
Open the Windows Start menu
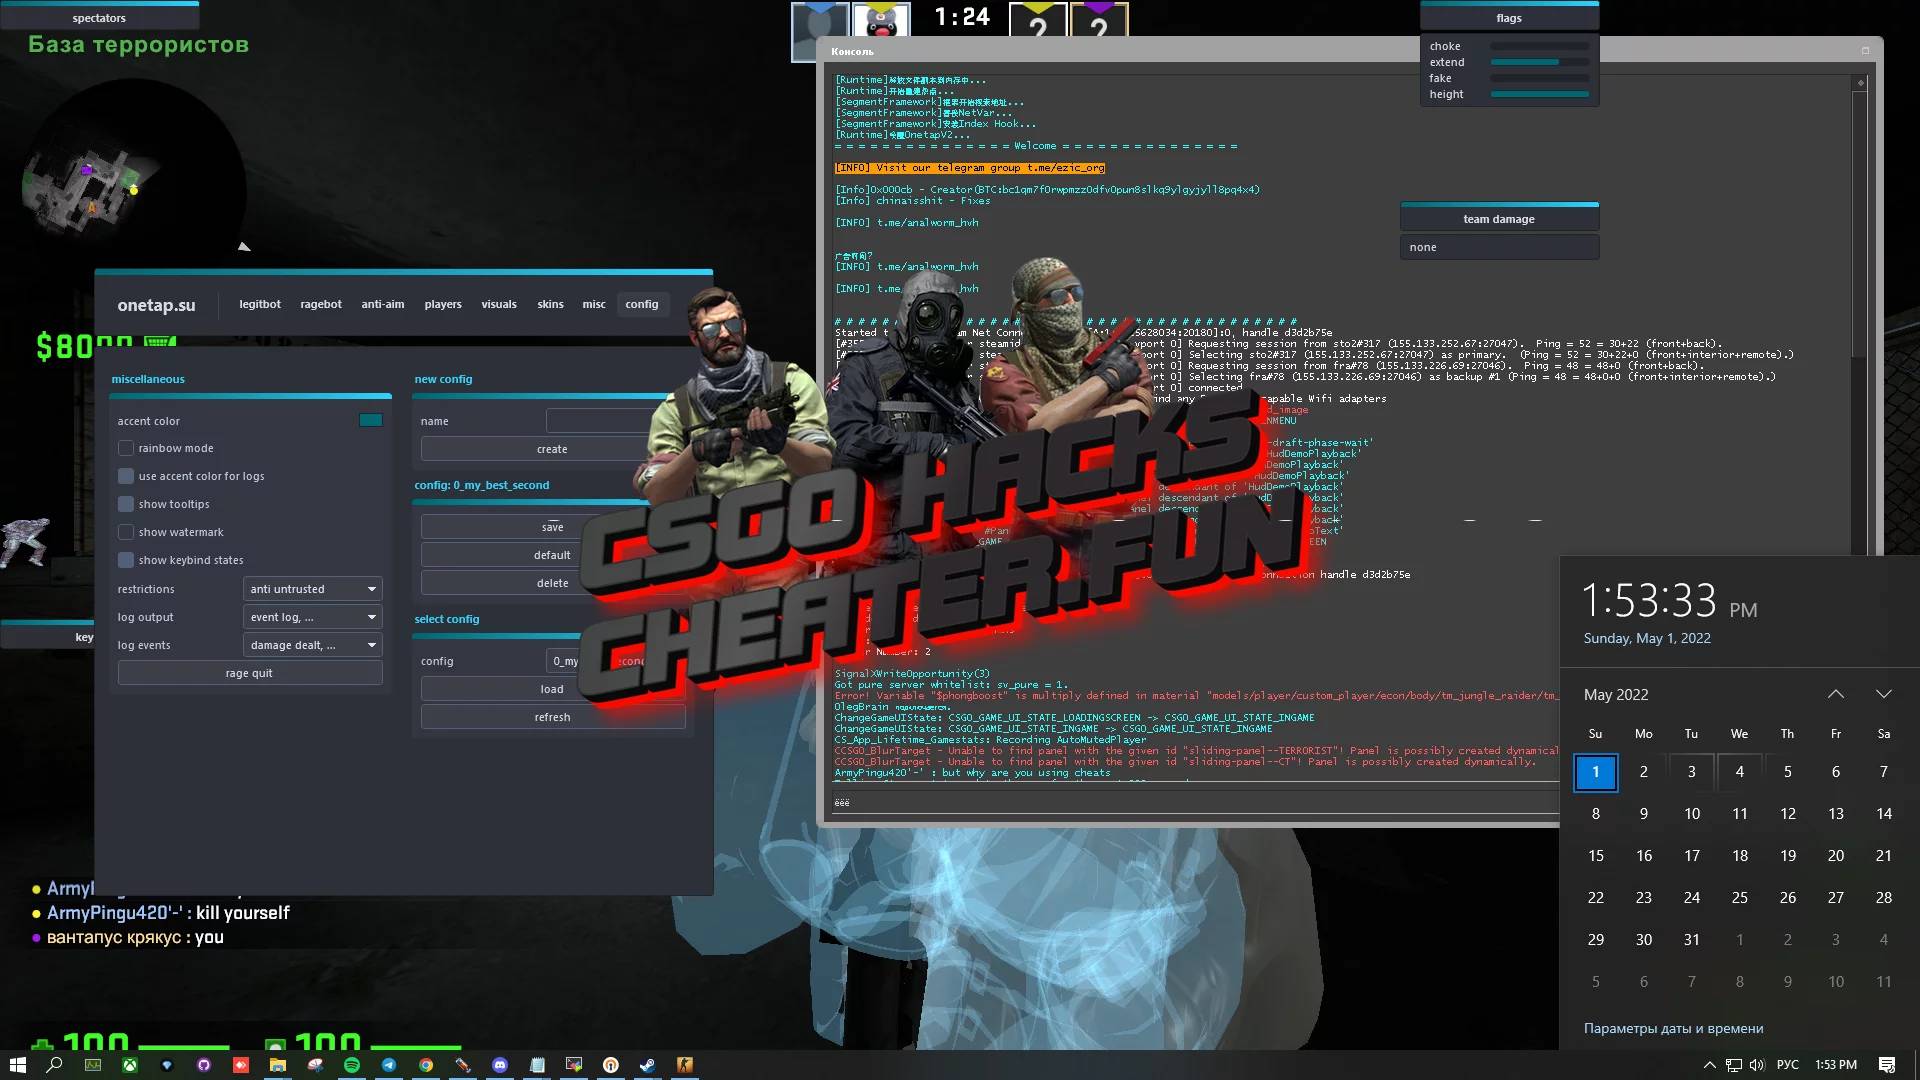pos(17,1064)
